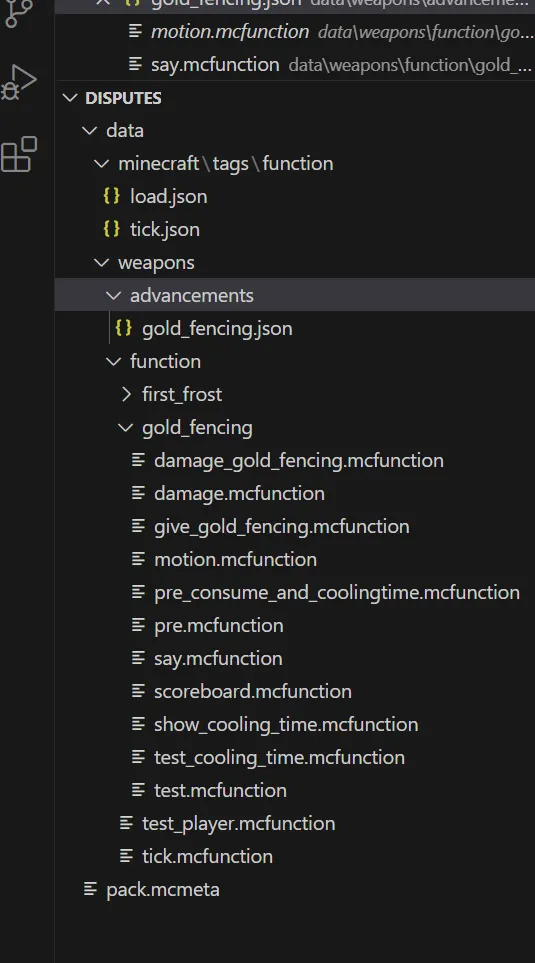Open pre_consume_and_coolingtime.mcfunction file

point(337,592)
